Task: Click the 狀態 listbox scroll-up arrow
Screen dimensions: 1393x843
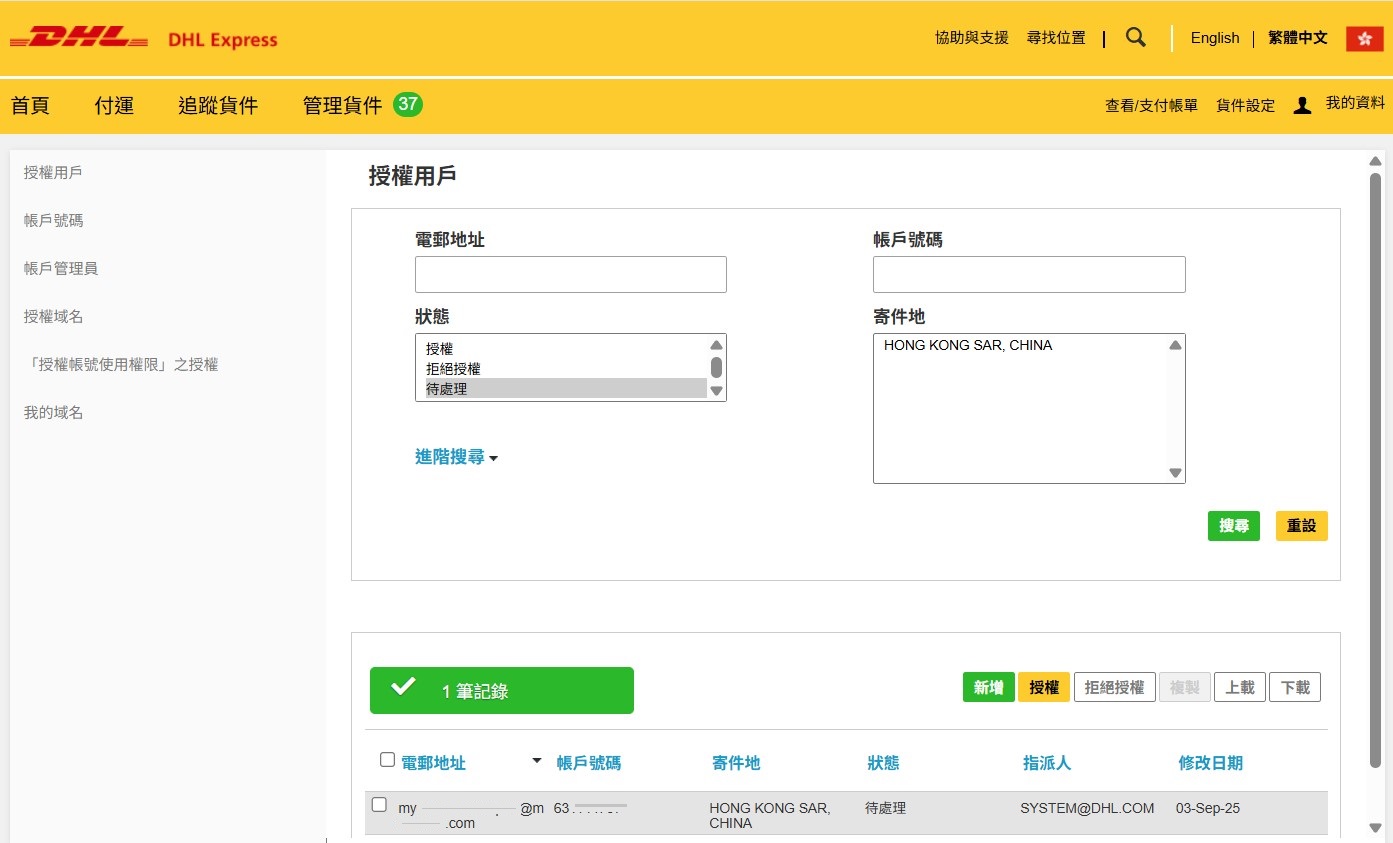Action: click(716, 344)
